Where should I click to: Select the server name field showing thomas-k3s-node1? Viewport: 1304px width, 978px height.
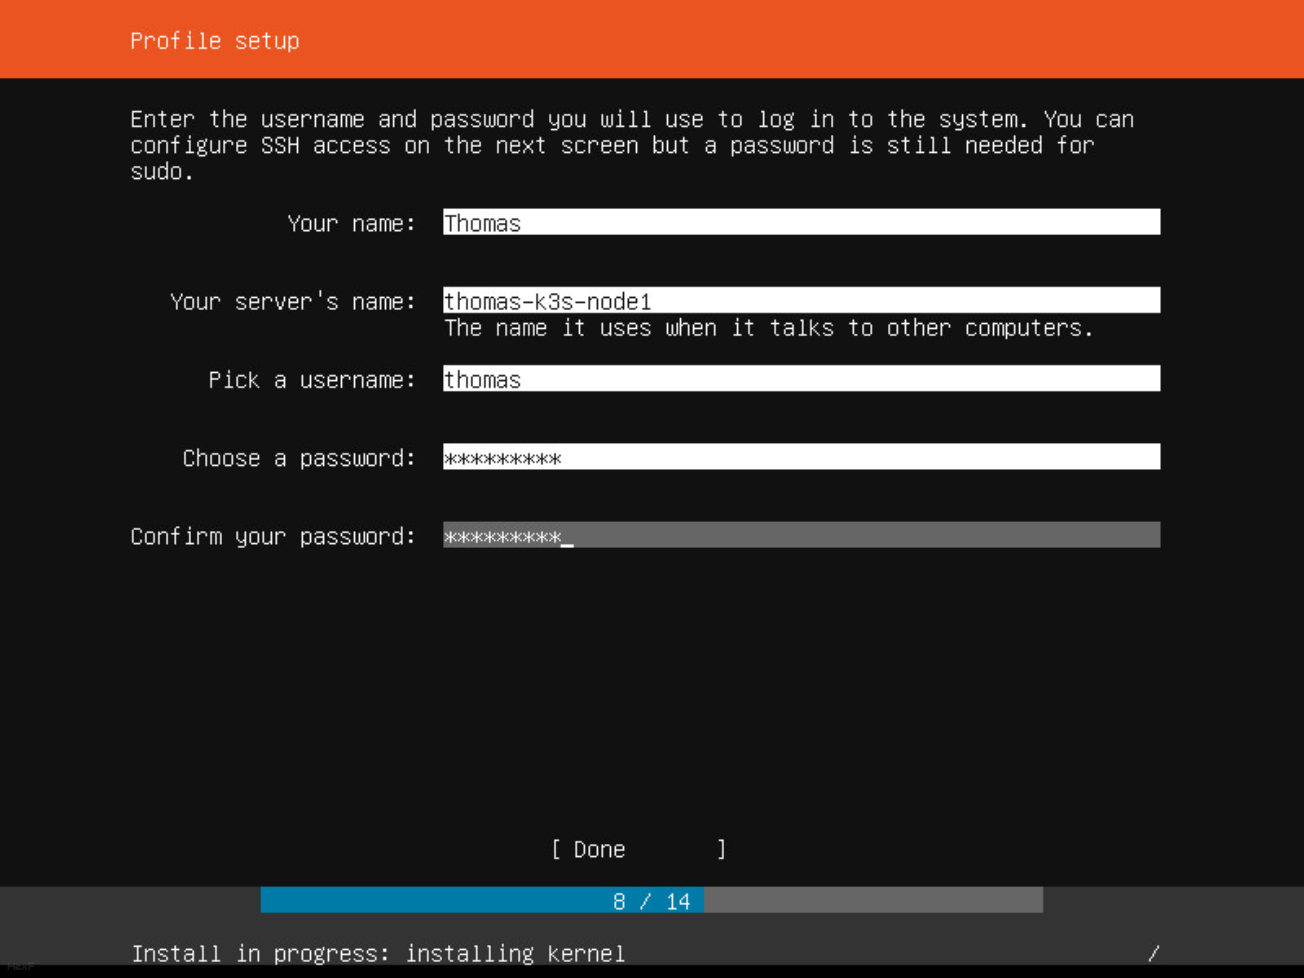tap(800, 300)
